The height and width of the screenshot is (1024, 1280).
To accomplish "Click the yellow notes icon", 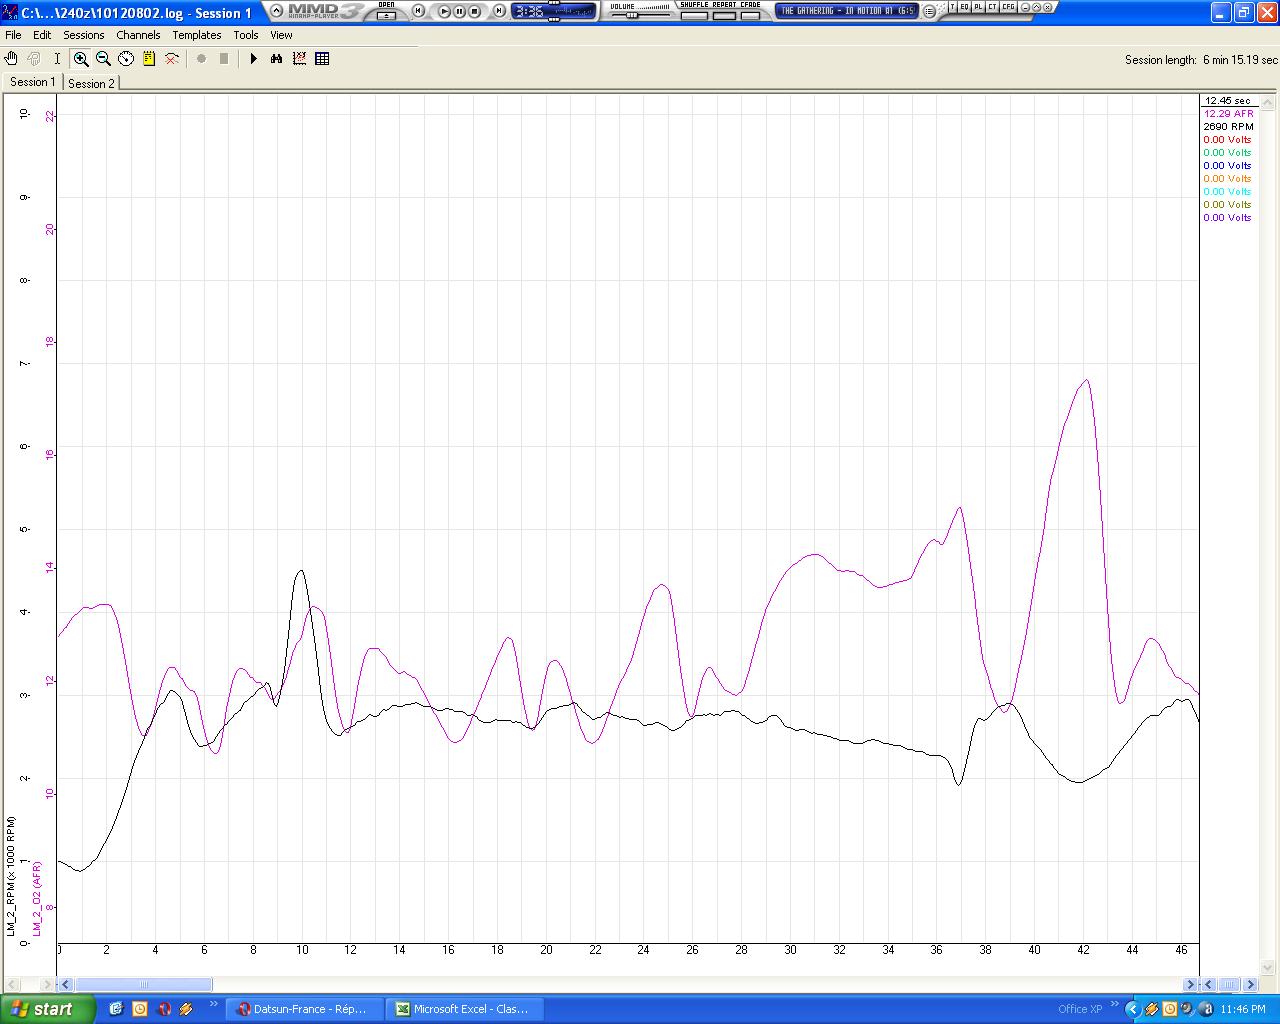I will click(149, 59).
